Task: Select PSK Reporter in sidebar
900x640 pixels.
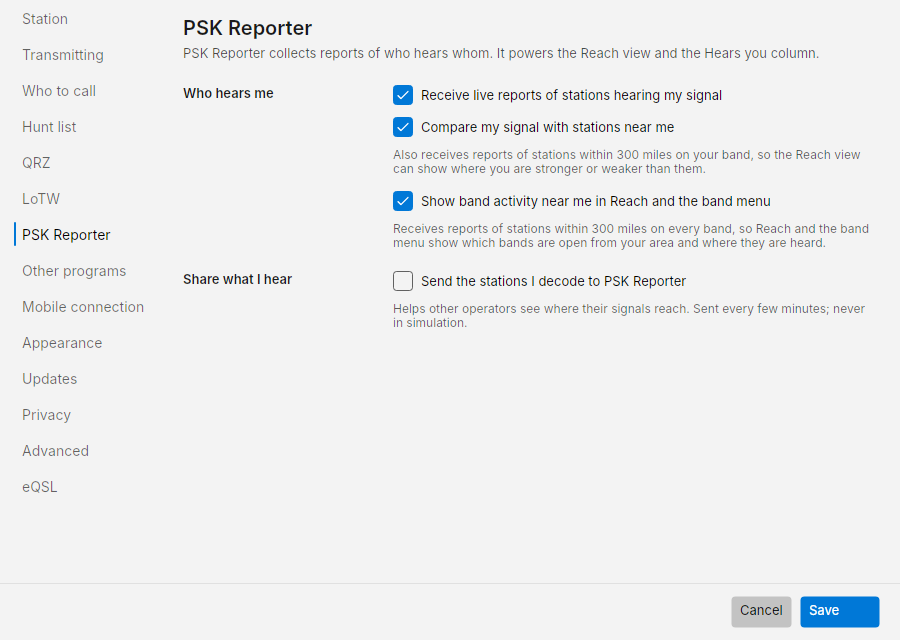Action: pos(66,235)
